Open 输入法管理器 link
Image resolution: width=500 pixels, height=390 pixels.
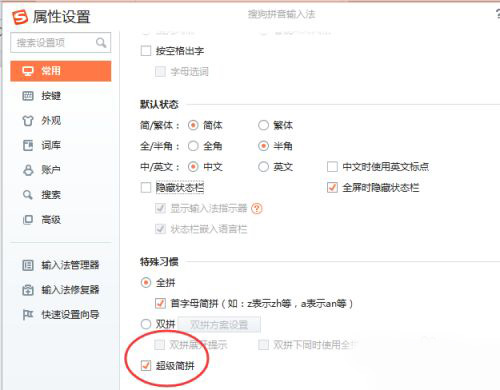tap(70, 265)
